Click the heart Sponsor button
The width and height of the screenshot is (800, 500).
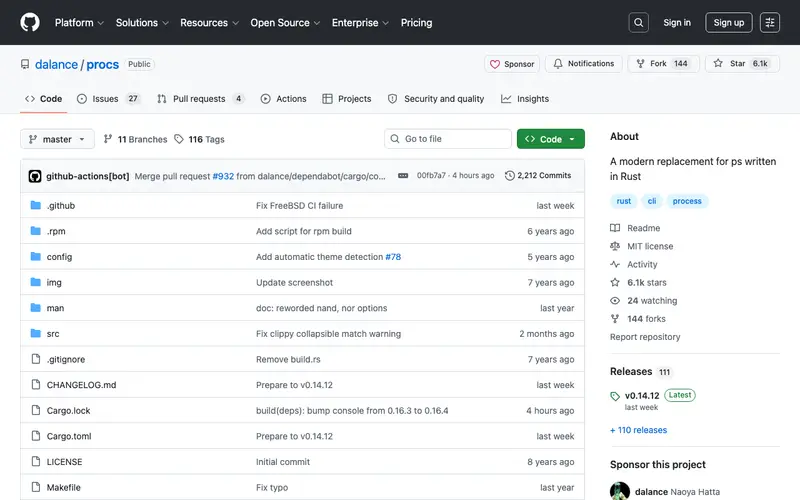point(512,64)
